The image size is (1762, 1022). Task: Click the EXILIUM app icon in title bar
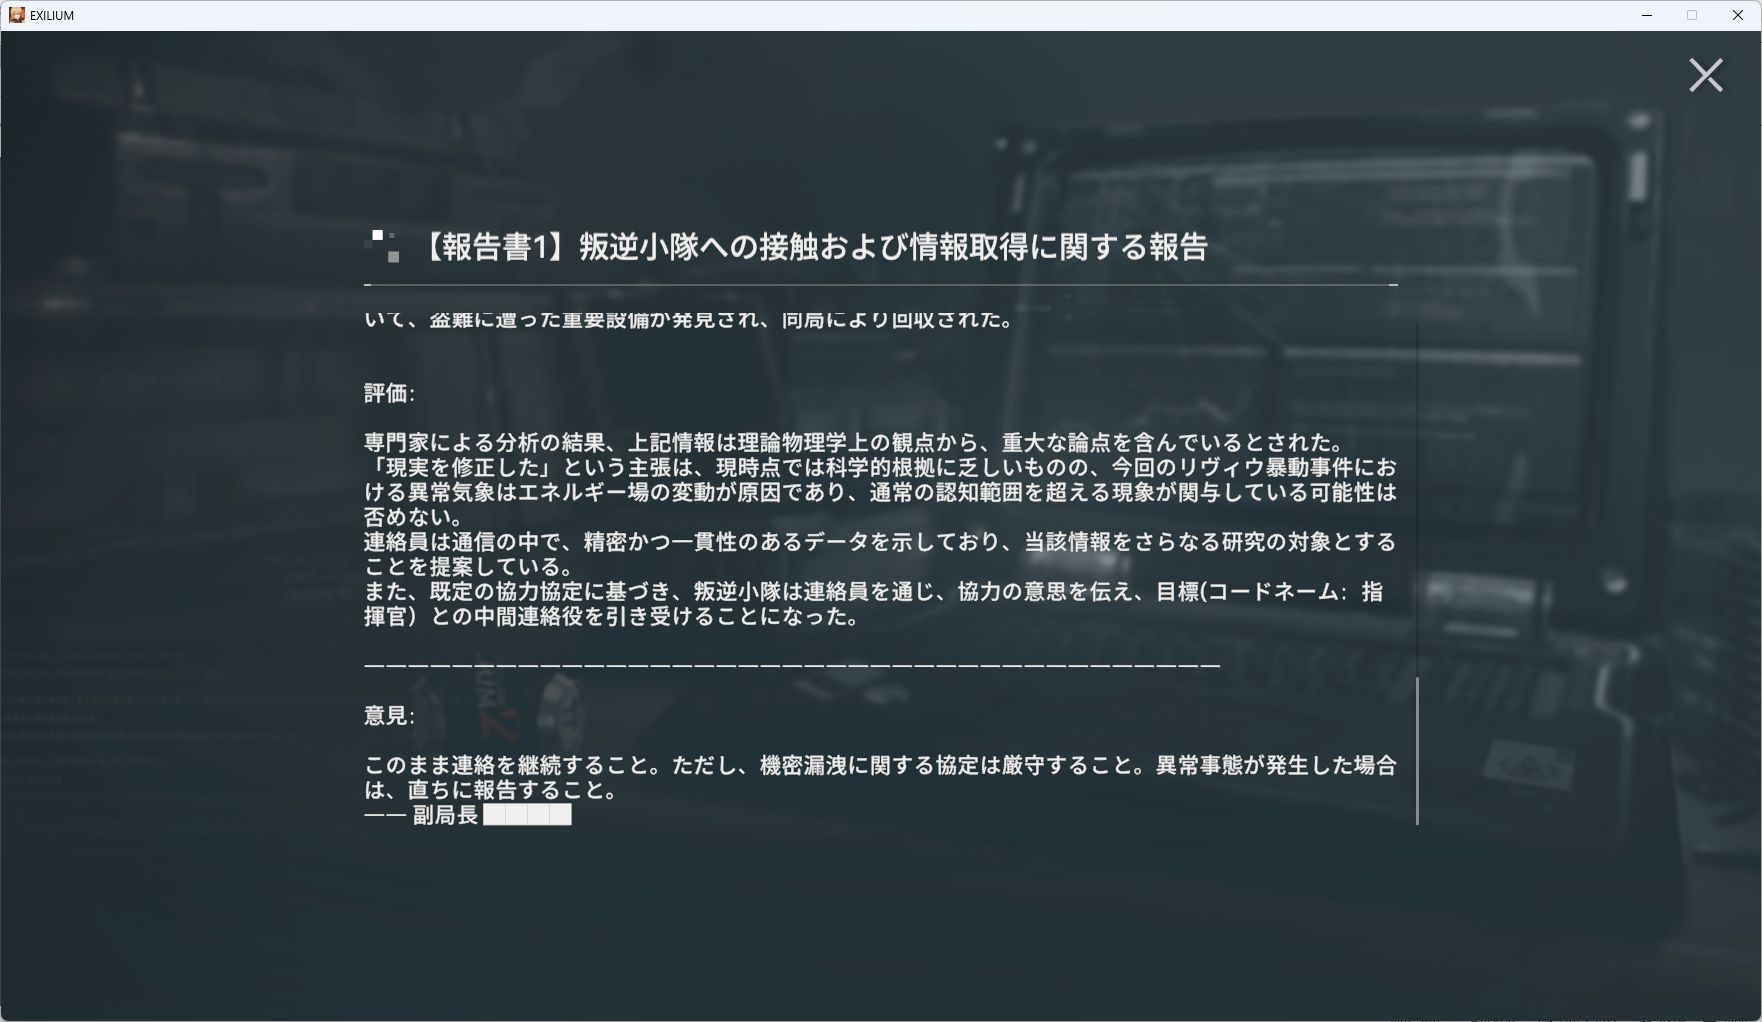pyautogui.click(x=16, y=15)
